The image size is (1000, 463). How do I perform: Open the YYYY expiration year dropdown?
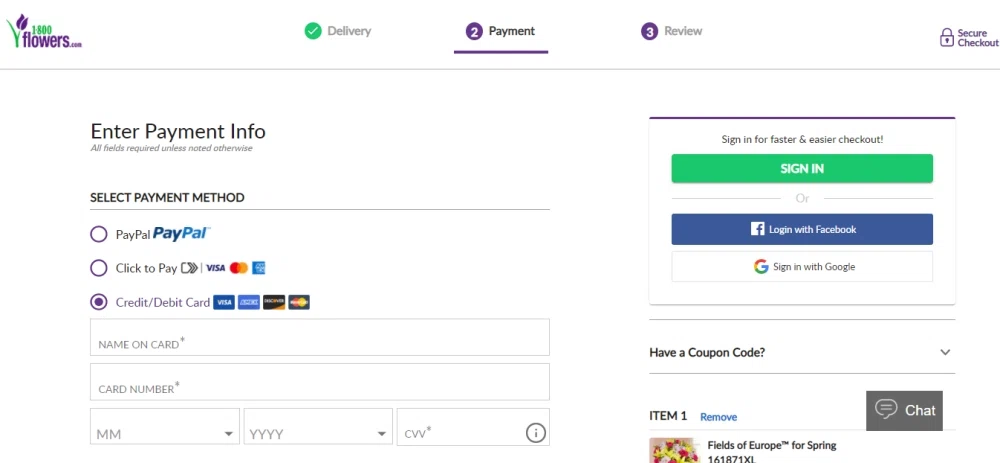pyautogui.click(x=318, y=434)
